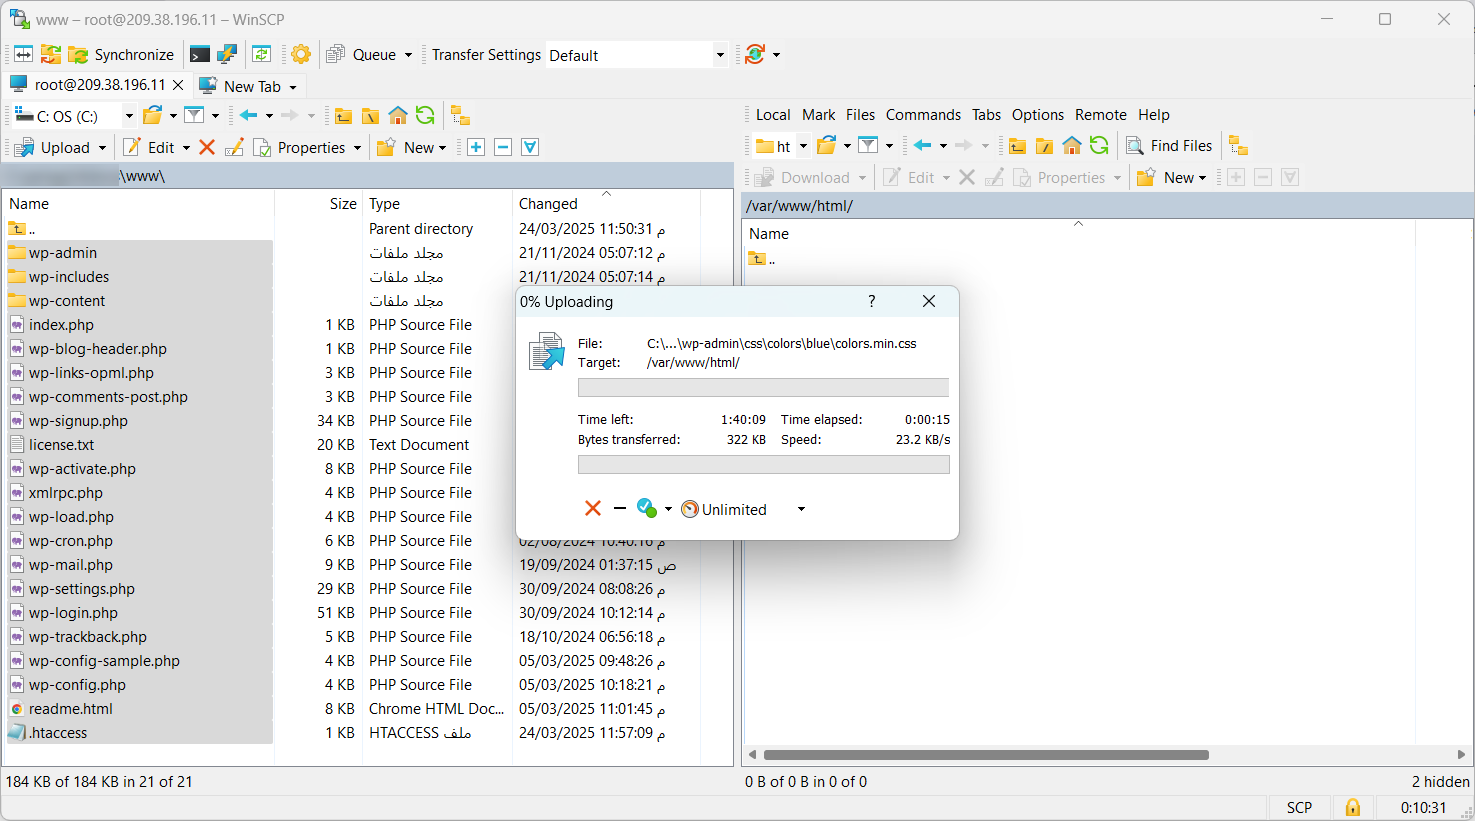Screen dimensions: 1475x821
Task: Click the Synchronize button
Action: pyautogui.click(x=121, y=54)
